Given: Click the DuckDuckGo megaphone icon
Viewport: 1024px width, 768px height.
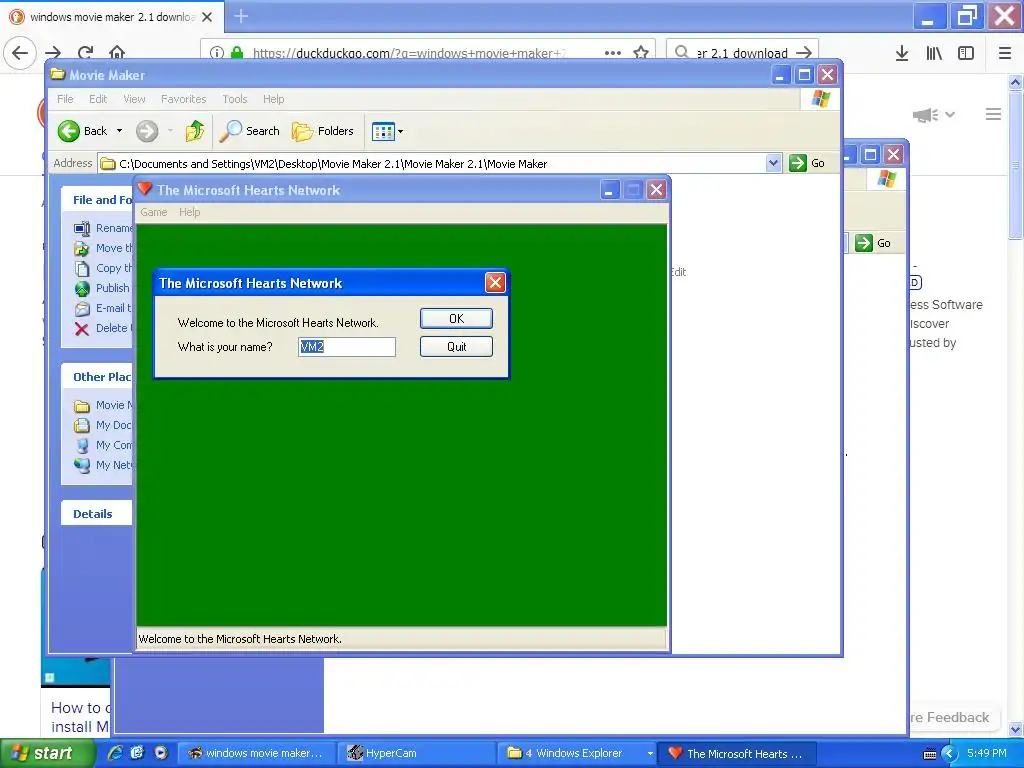Looking at the screenshot, I should (925, 115).
